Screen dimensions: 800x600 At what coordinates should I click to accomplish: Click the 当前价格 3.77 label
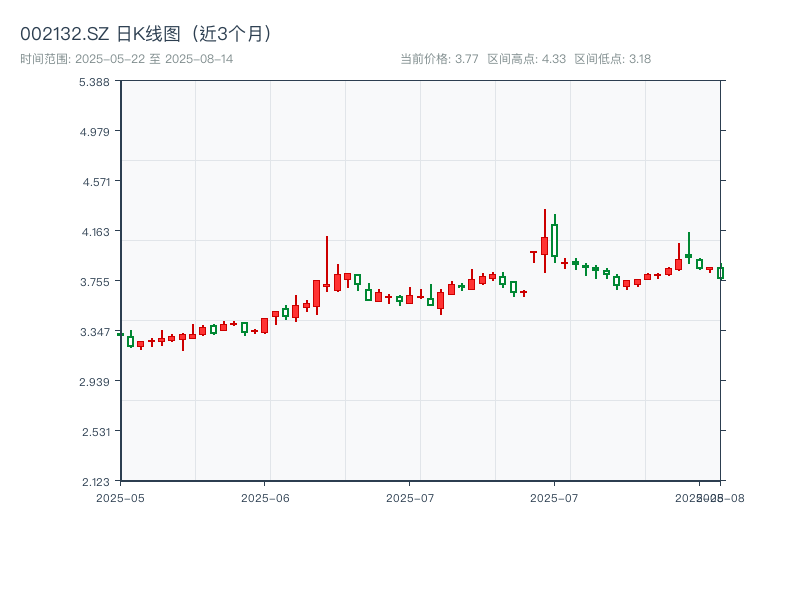click(439, 59)
